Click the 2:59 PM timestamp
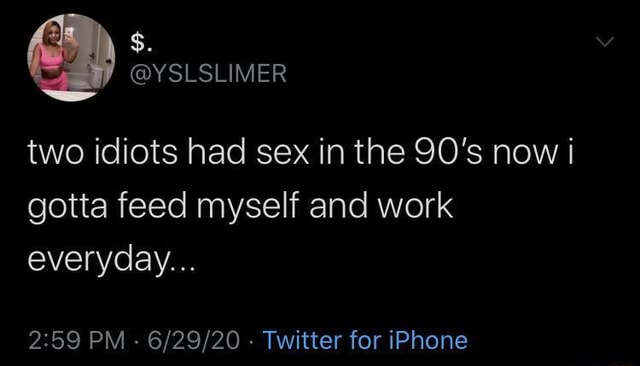This screenshot has height=366, width=640. click(77, 340)
